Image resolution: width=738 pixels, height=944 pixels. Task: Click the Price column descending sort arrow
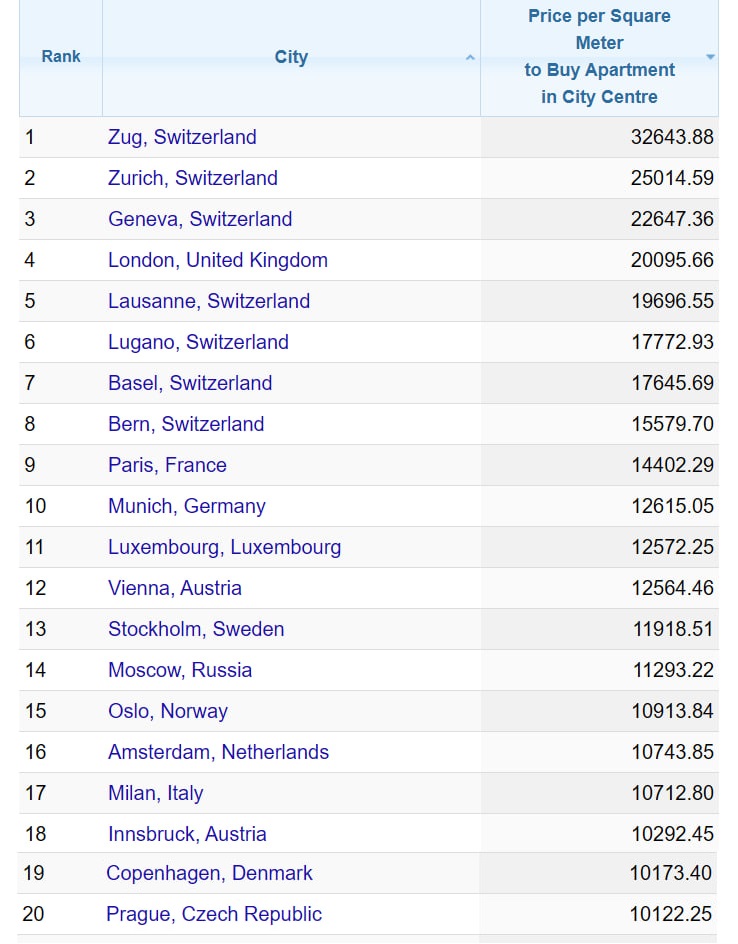click(710, 57)
